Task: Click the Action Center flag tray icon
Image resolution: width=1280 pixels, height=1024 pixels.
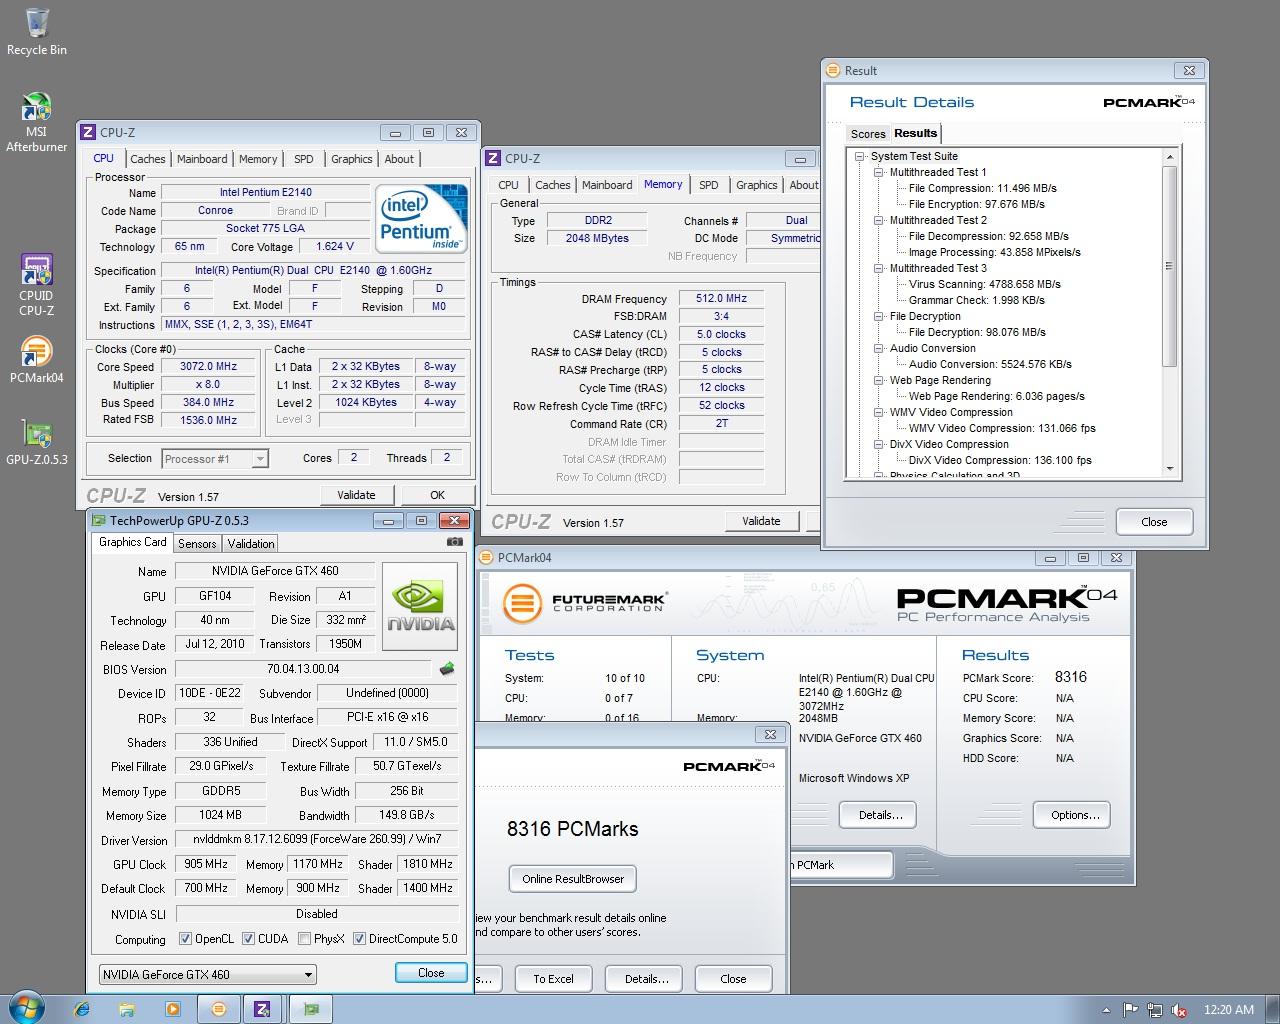Action: point(1130,1010)
